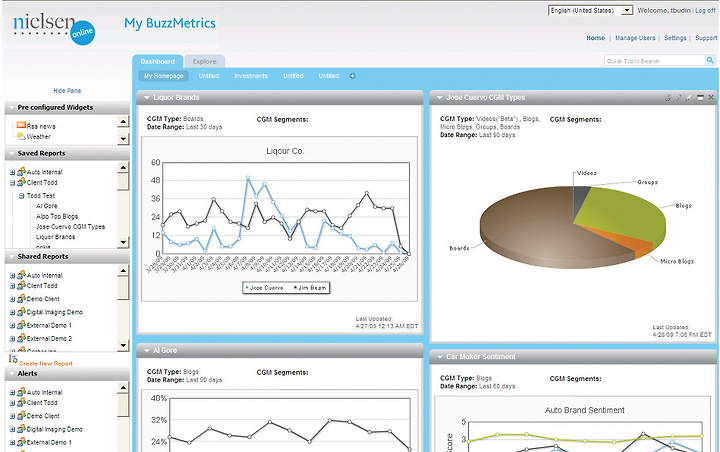Select External Demo 1 in Alerts
720x452 pixels.
click(49, 442)
